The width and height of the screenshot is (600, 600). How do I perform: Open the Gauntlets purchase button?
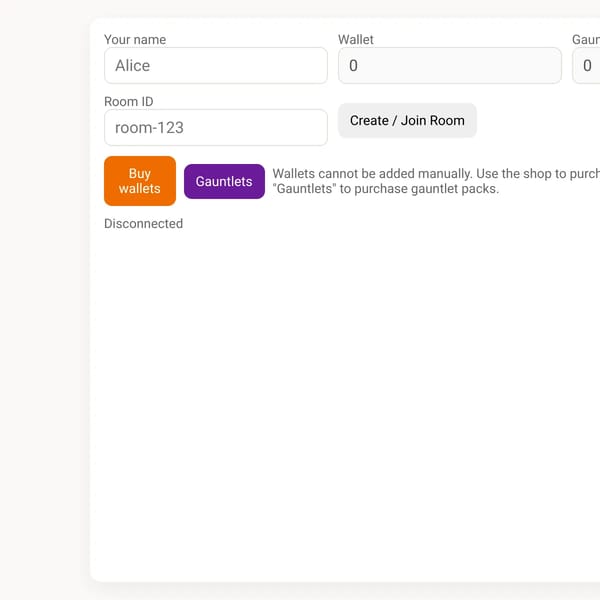(x=224, y=181)
